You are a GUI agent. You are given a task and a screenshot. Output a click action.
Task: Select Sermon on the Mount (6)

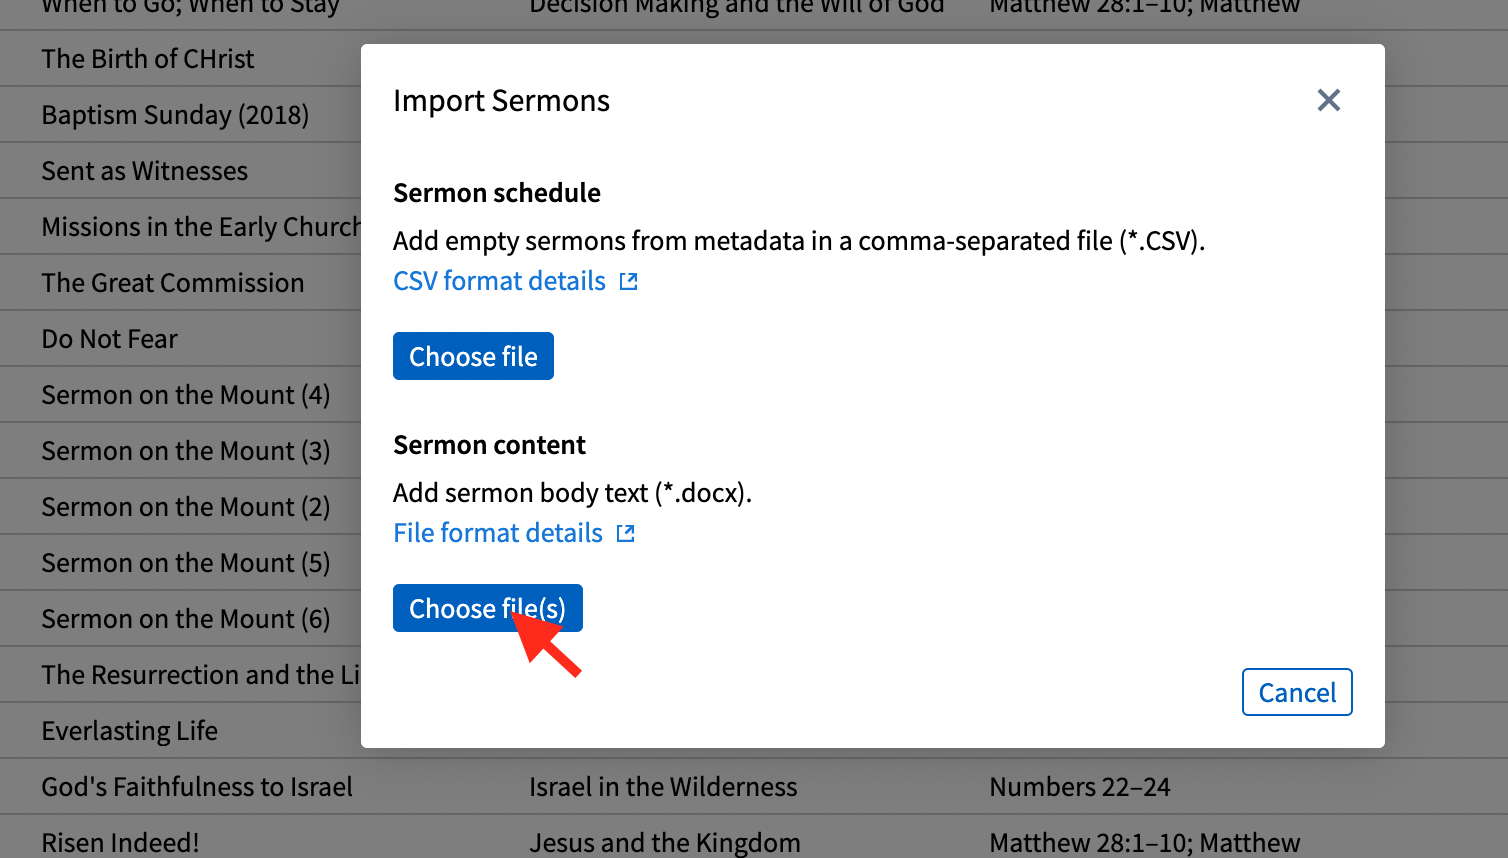186,619
